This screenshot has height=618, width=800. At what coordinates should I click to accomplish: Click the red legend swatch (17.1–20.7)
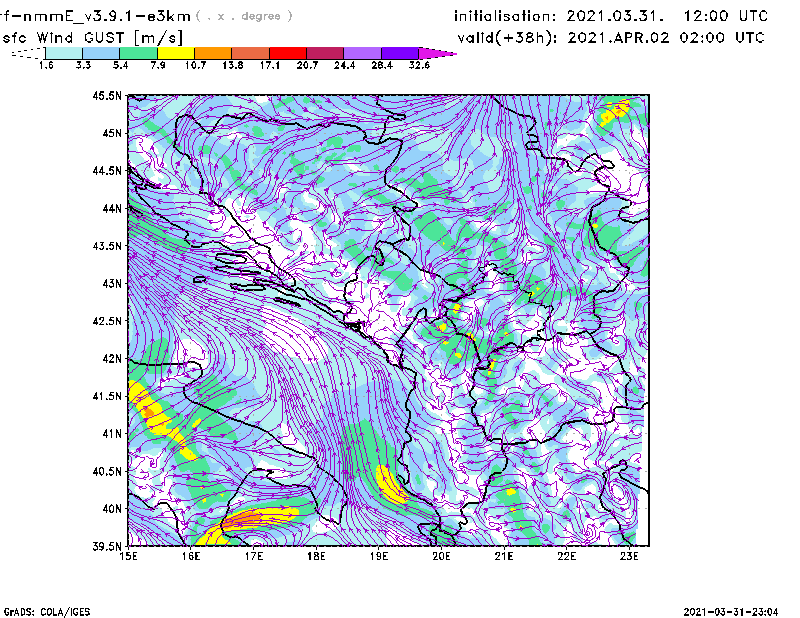(288, 53)
